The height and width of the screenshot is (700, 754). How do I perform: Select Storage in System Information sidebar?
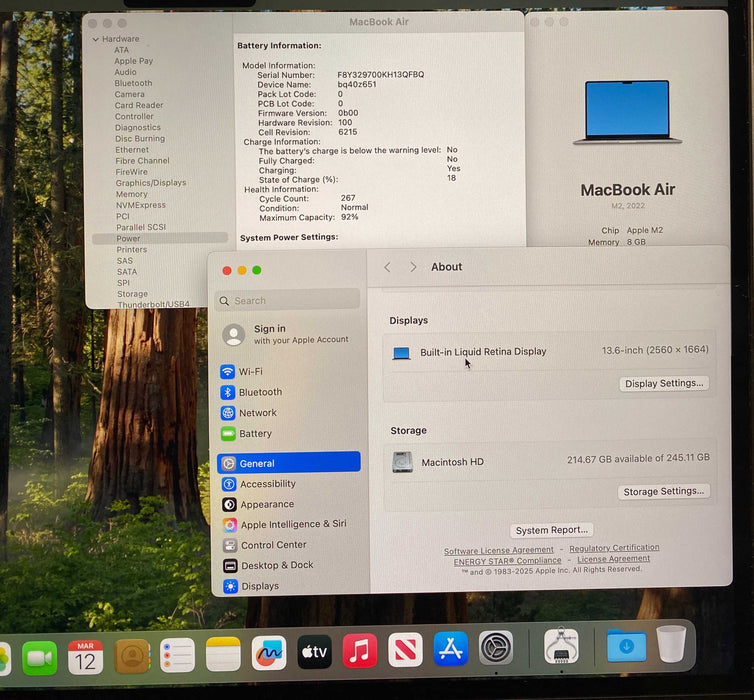tap(132, 294)
